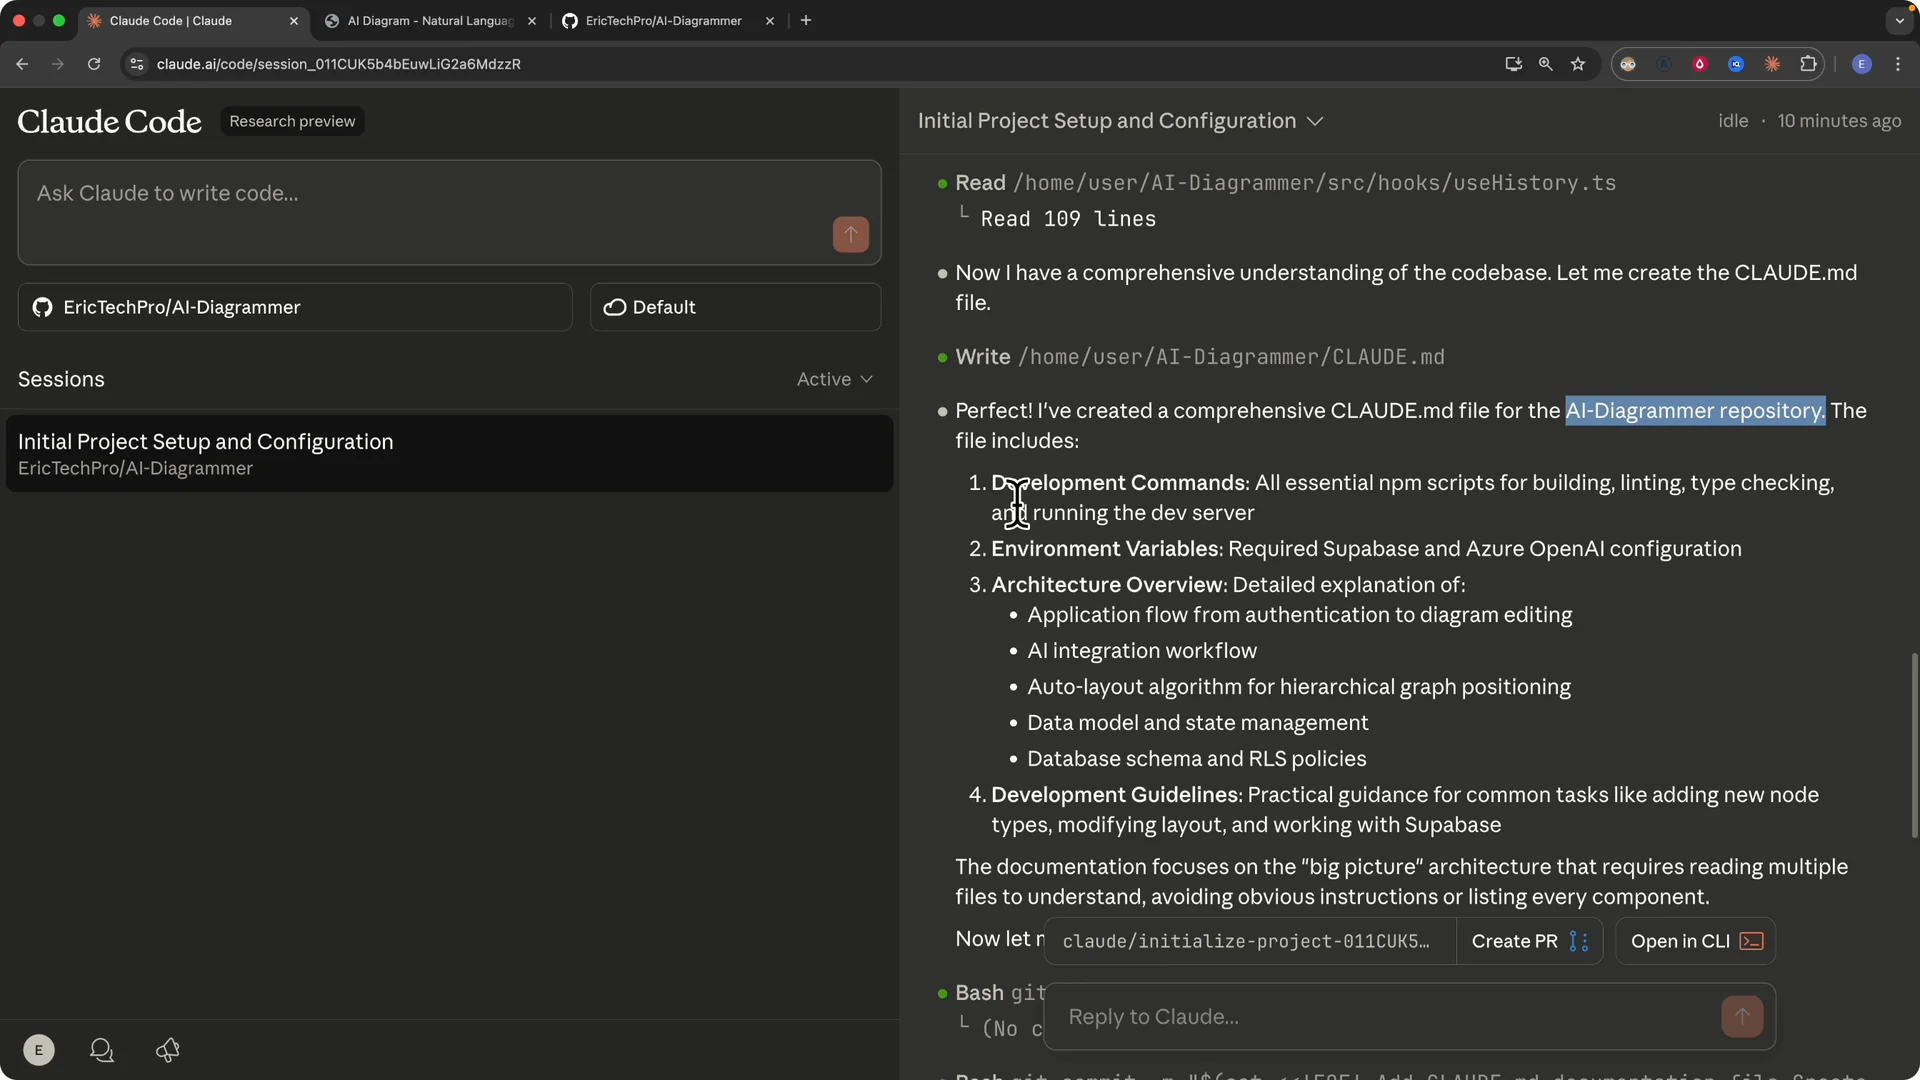
Task: Click the Claude Code logo heading
Action: 109,121
